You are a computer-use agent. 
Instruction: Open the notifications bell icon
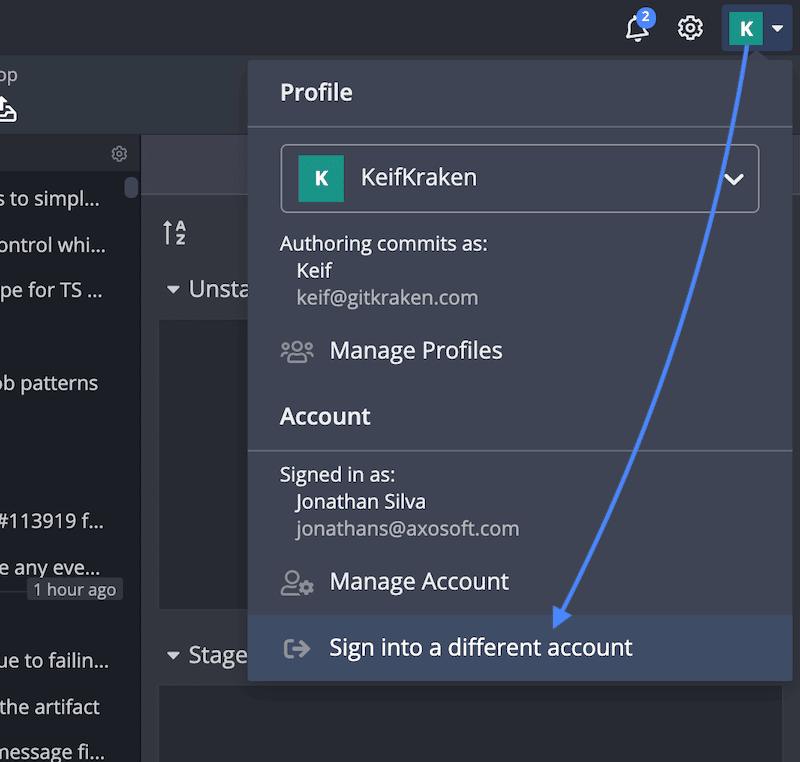(x=637, y=28)
